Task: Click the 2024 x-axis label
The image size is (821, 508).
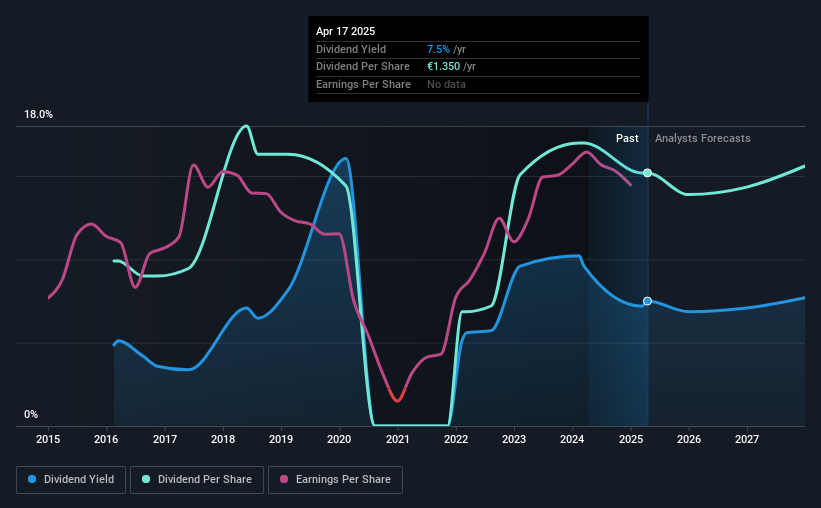Action: pyautogui.click(x=572, y=439)
